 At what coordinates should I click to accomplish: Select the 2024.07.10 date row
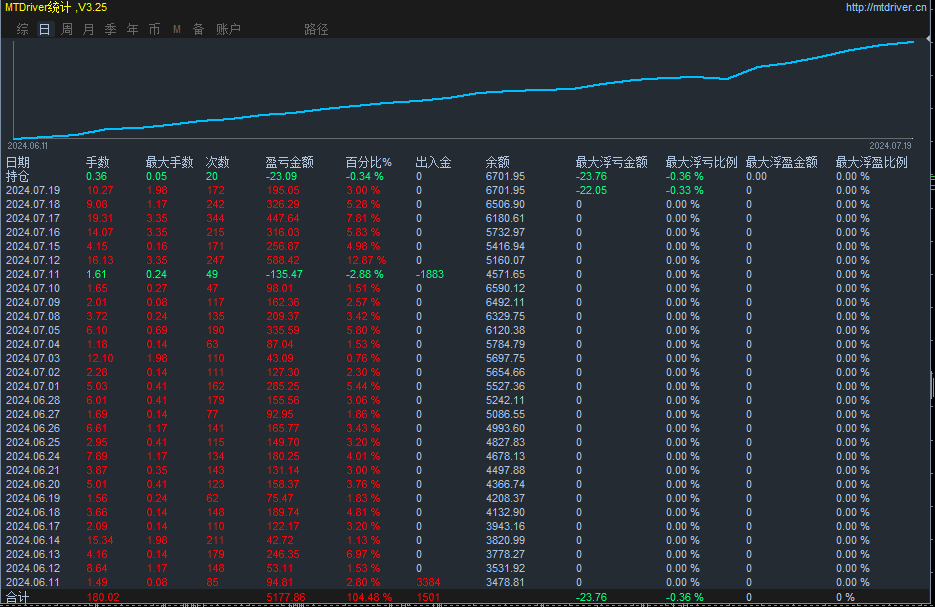point(465,289)
